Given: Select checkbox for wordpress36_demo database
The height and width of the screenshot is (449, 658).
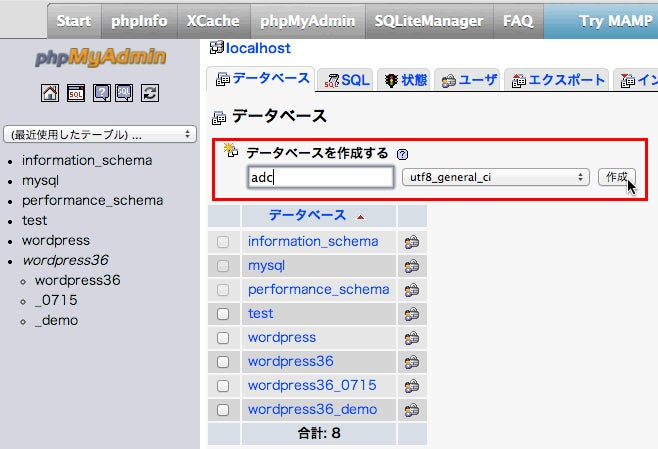Looking at the screenshot, I should [x=223, y=409].
